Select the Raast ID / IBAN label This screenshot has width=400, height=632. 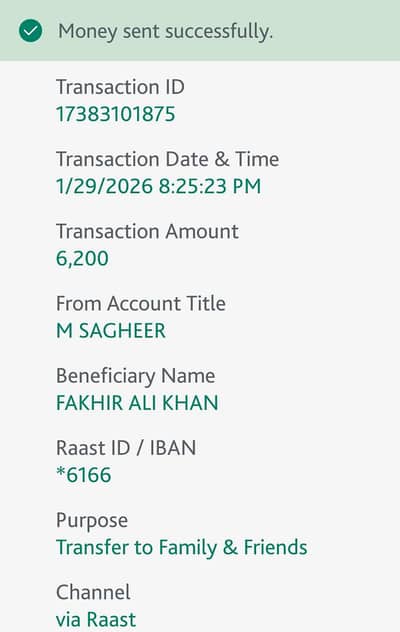[x=126, y=448]
